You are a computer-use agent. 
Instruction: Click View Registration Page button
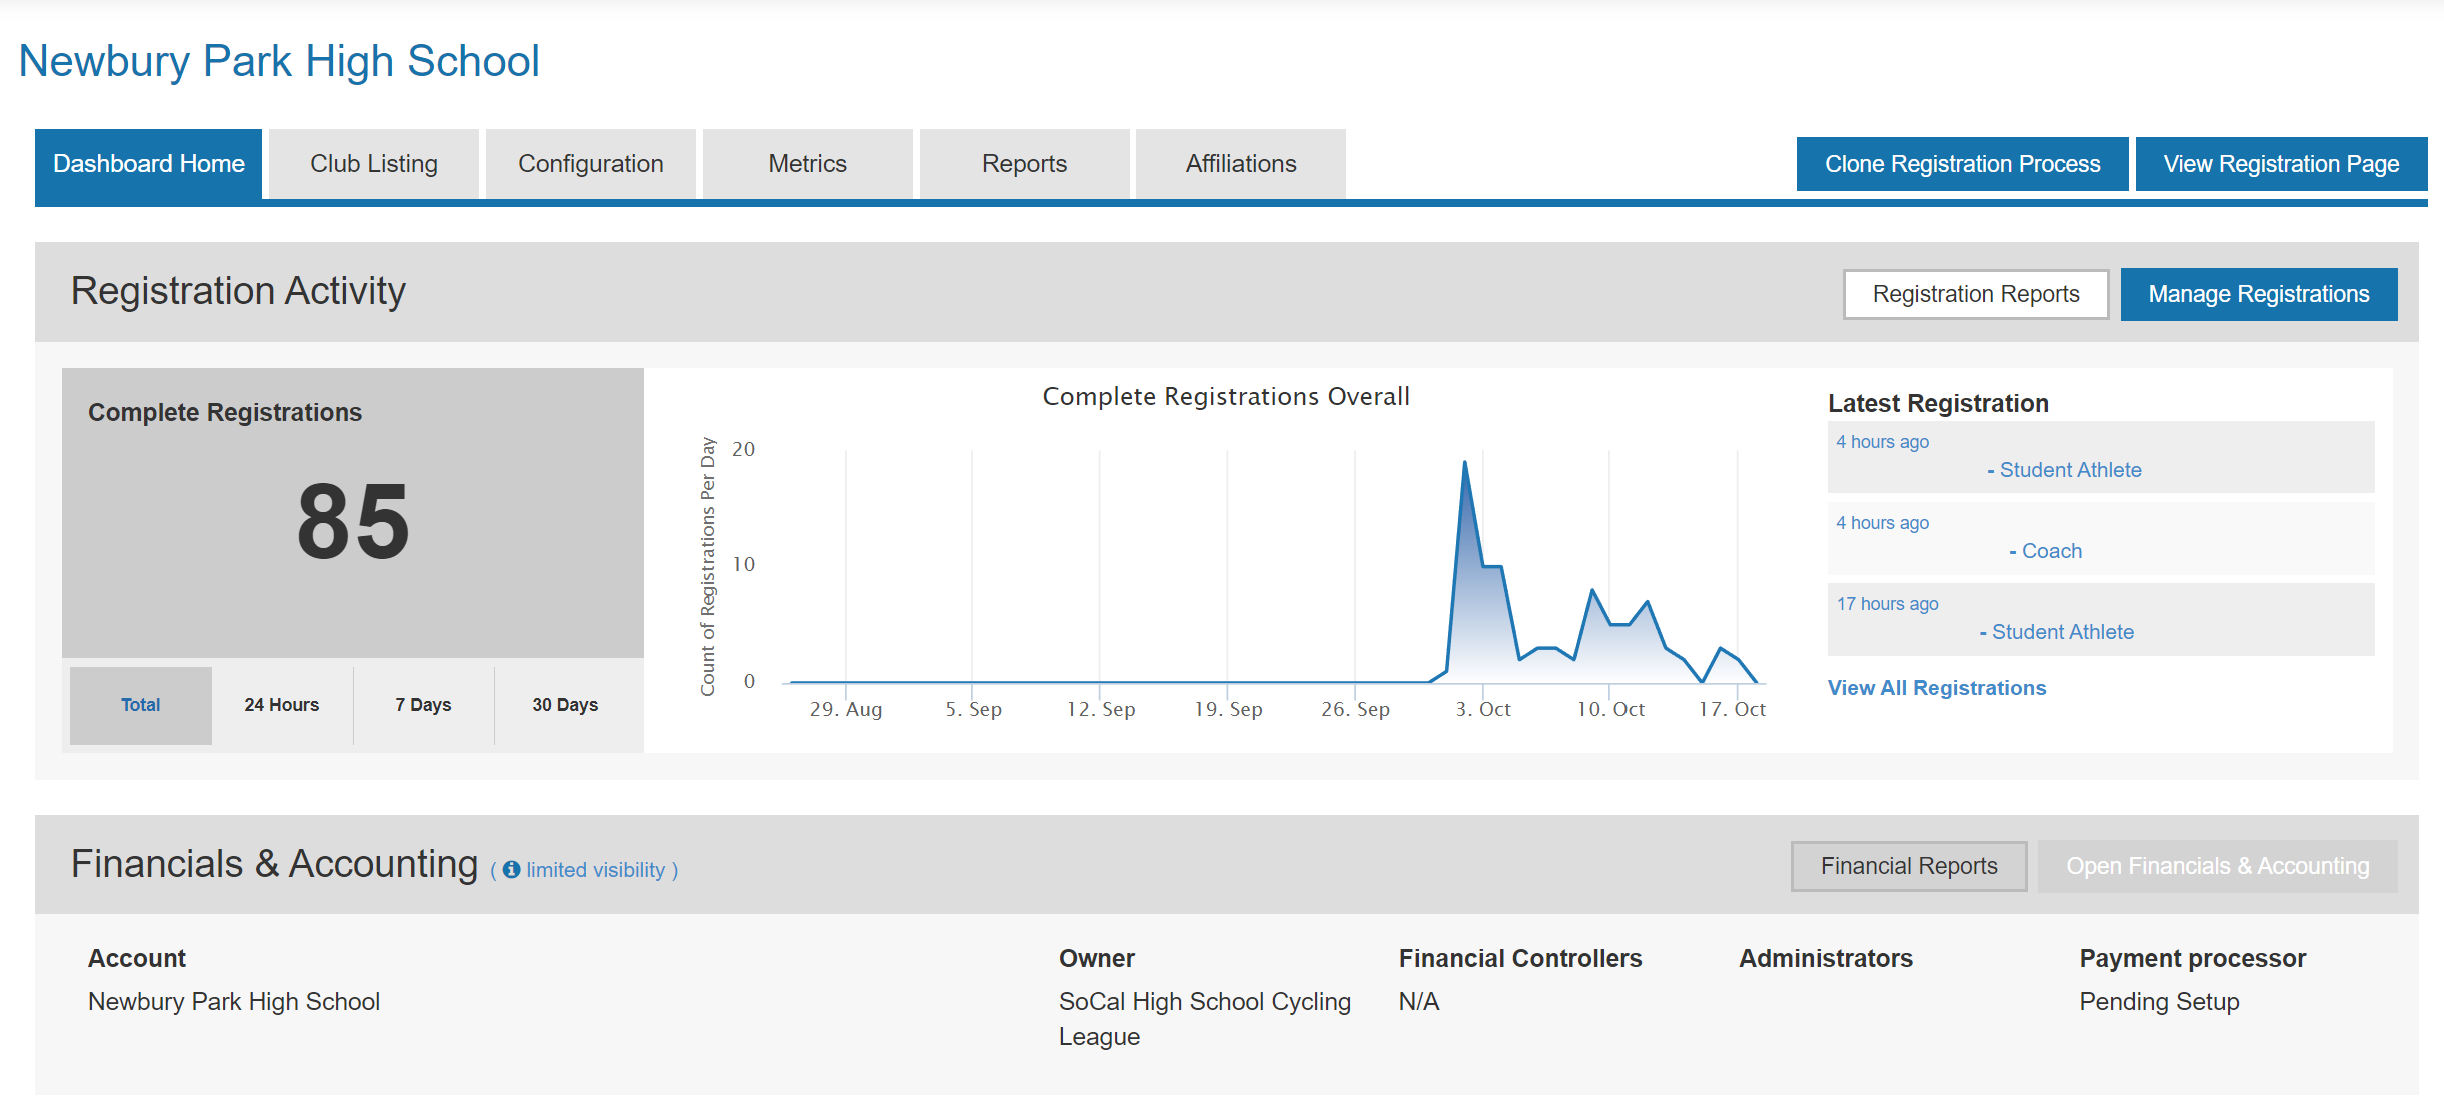pos(2281,164)
